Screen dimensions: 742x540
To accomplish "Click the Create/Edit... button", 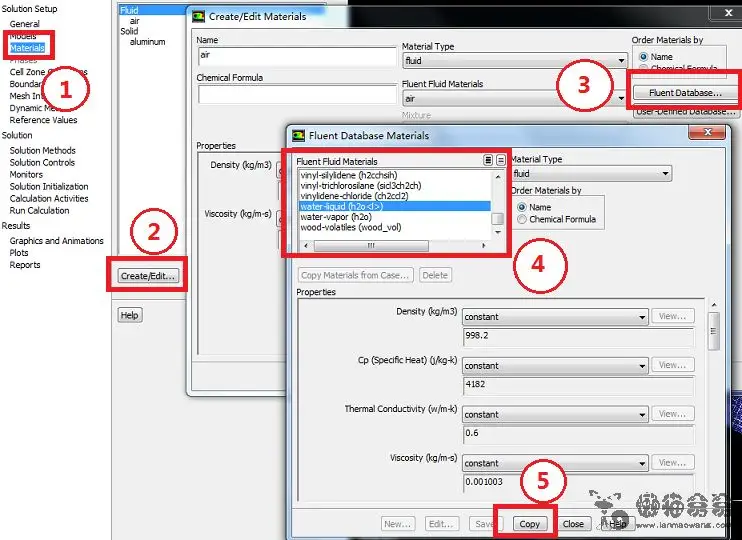I will (148, 275).
